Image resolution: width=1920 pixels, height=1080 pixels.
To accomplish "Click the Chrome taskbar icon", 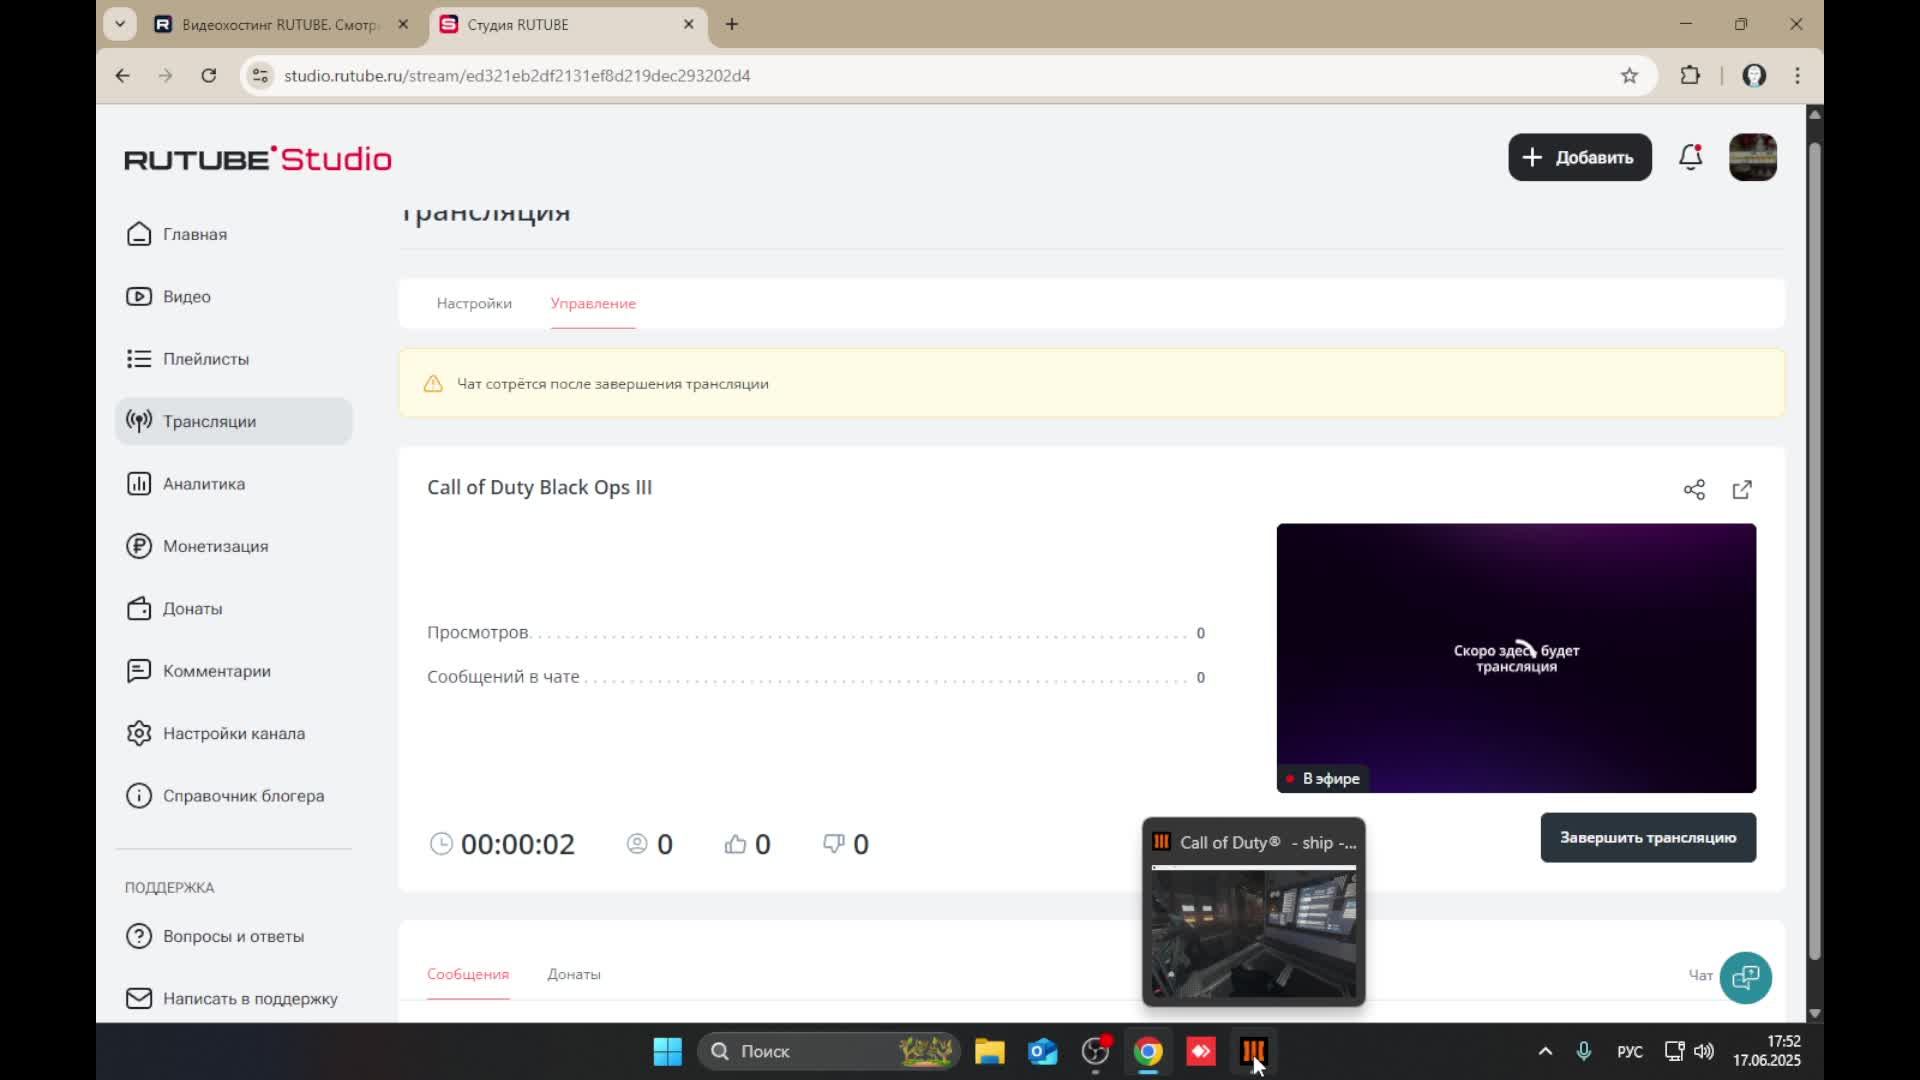I will pos(1148,1051).
